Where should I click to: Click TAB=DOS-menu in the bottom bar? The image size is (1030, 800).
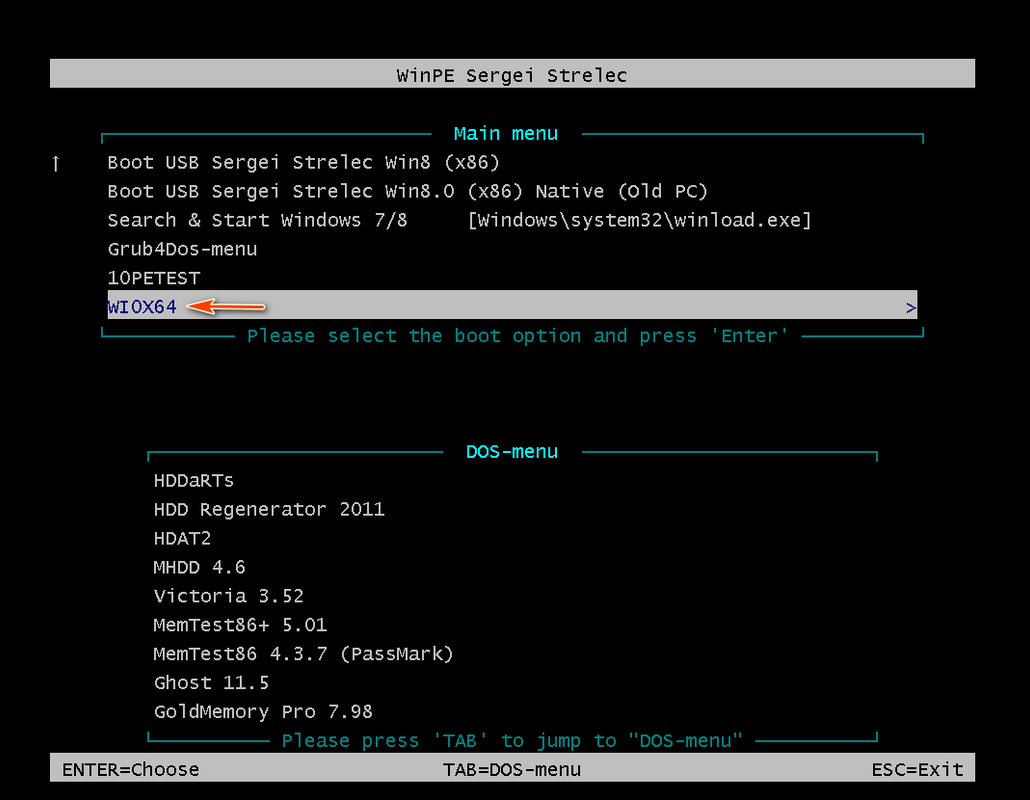pyautogui.click(x=512, y=769)
